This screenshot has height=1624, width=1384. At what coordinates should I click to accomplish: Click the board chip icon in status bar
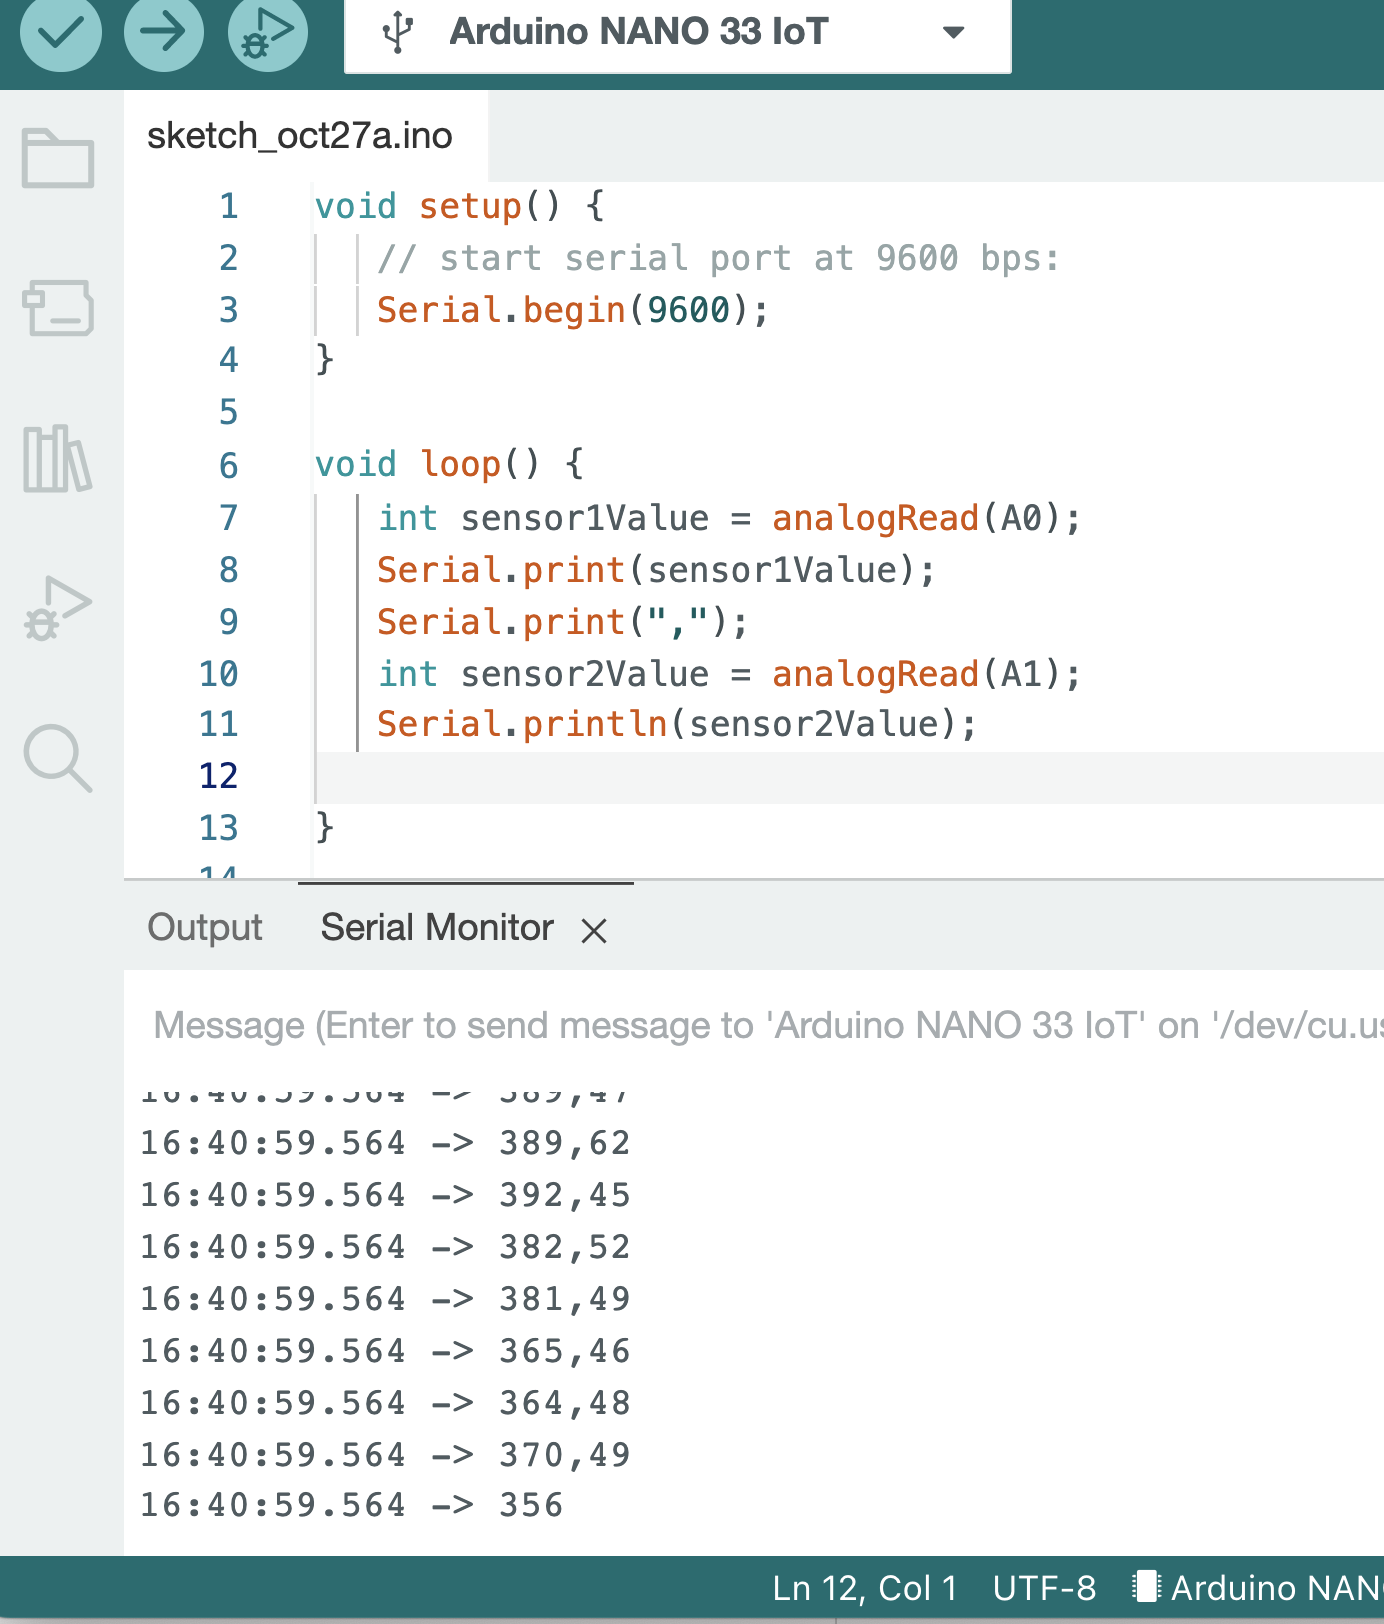coord(1146,1586)
